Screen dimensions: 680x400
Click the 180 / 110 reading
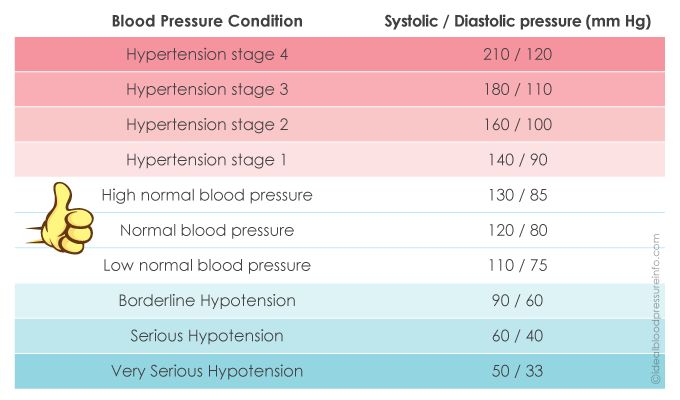tap(519, 89)
